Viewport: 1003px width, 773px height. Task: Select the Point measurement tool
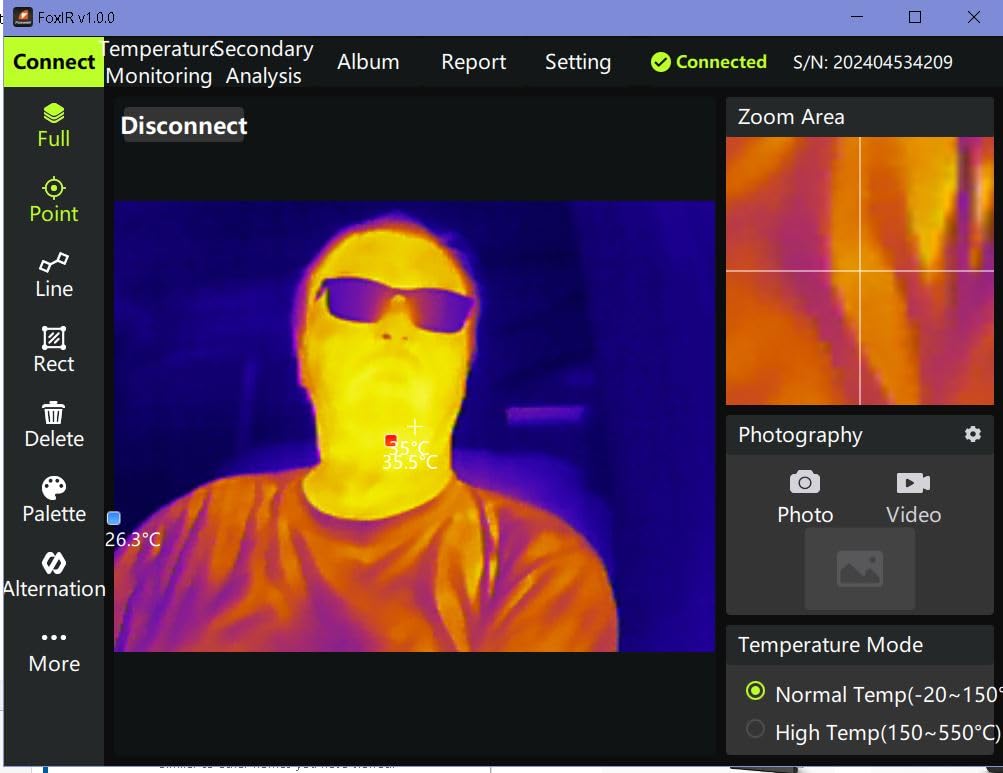pyautogui.click(x=53, y=198)
